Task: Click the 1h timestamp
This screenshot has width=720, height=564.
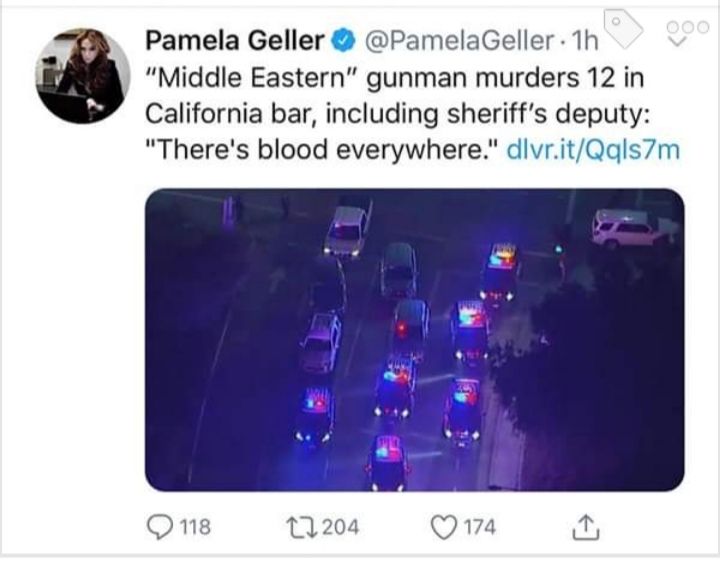Action: pyautogui.click(x=584, y=41)
